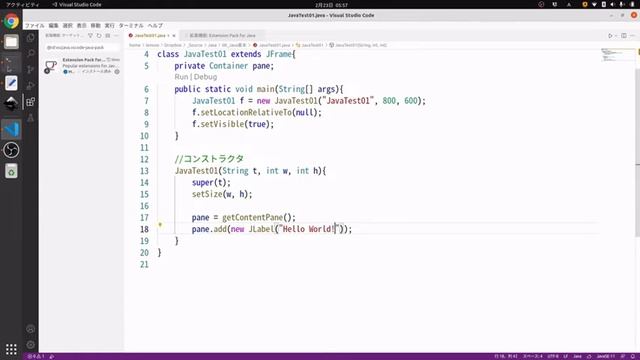This screenshot has height=360, width=640.
Task: Click the constructor breadcrumb JavaTest01(String, int, int)
Action: tap(358, 45)
